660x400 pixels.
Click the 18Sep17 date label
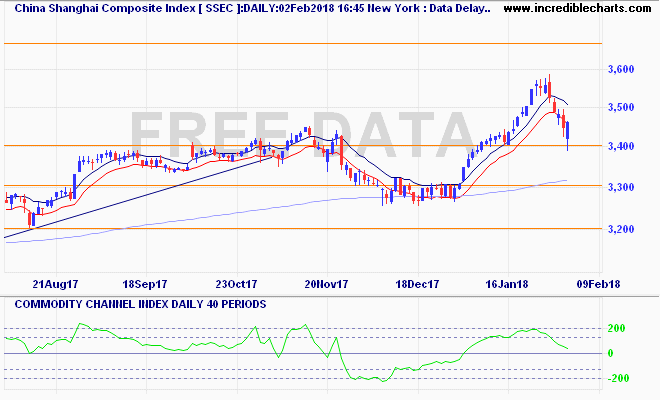[145, 284]
